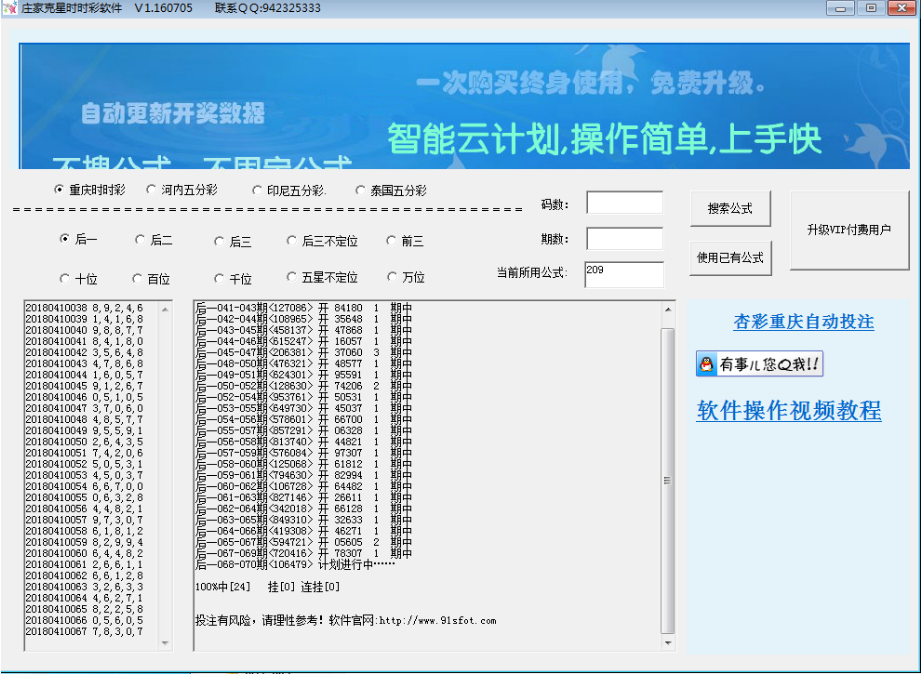Select the 印尼五分彩 option
922x674 pixels.
click(x=260, y=190)
